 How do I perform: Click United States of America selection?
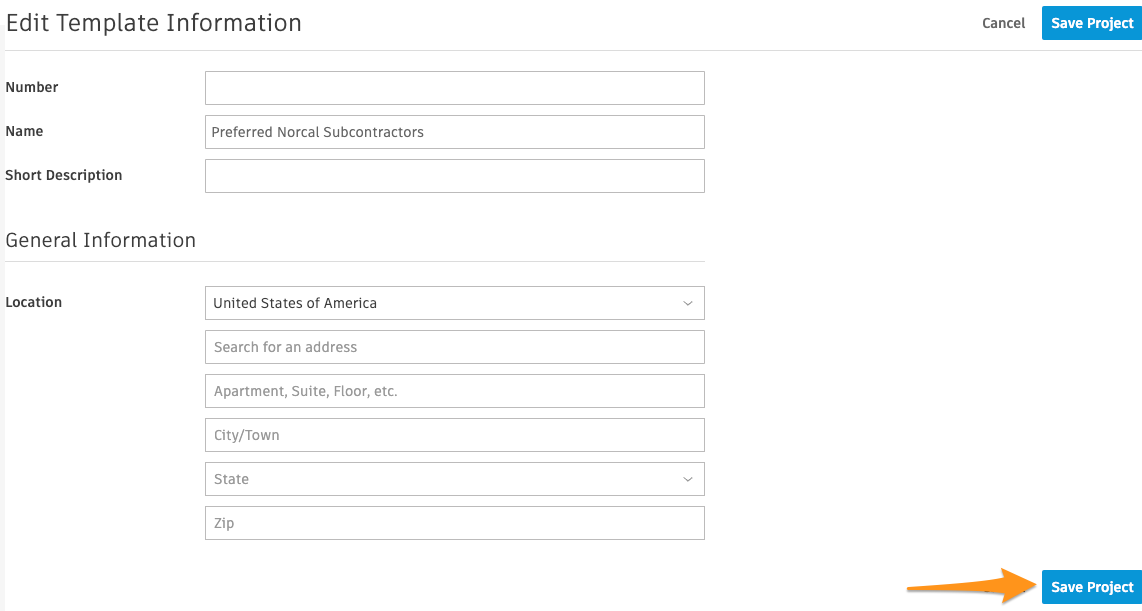pos(293,302)
